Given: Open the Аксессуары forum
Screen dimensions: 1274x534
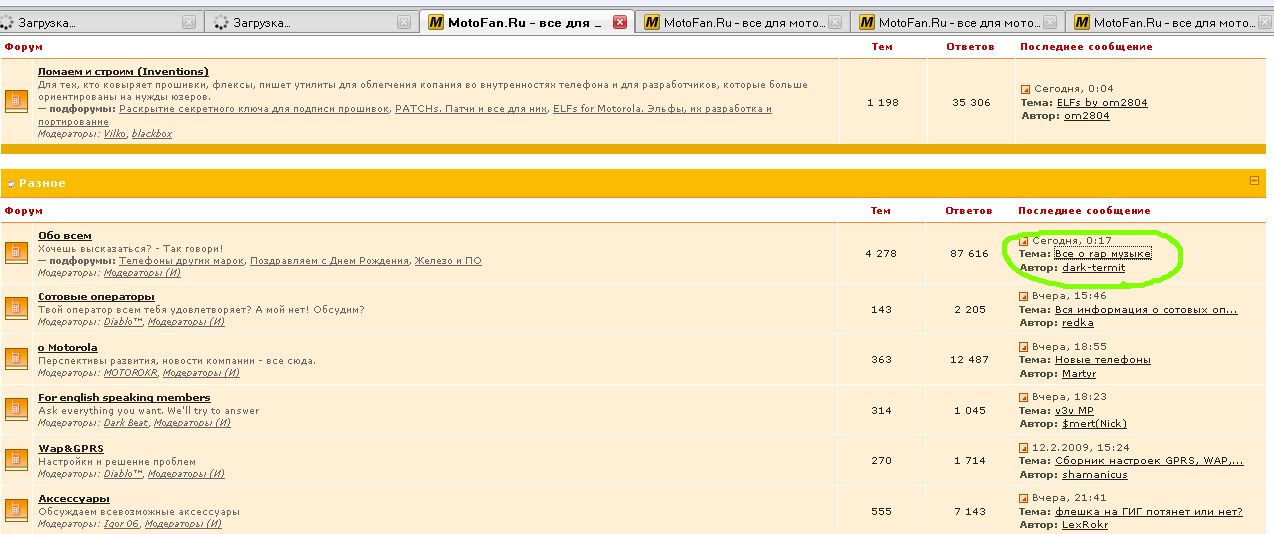Looking at the screenshot, I should tap(74, 498).
